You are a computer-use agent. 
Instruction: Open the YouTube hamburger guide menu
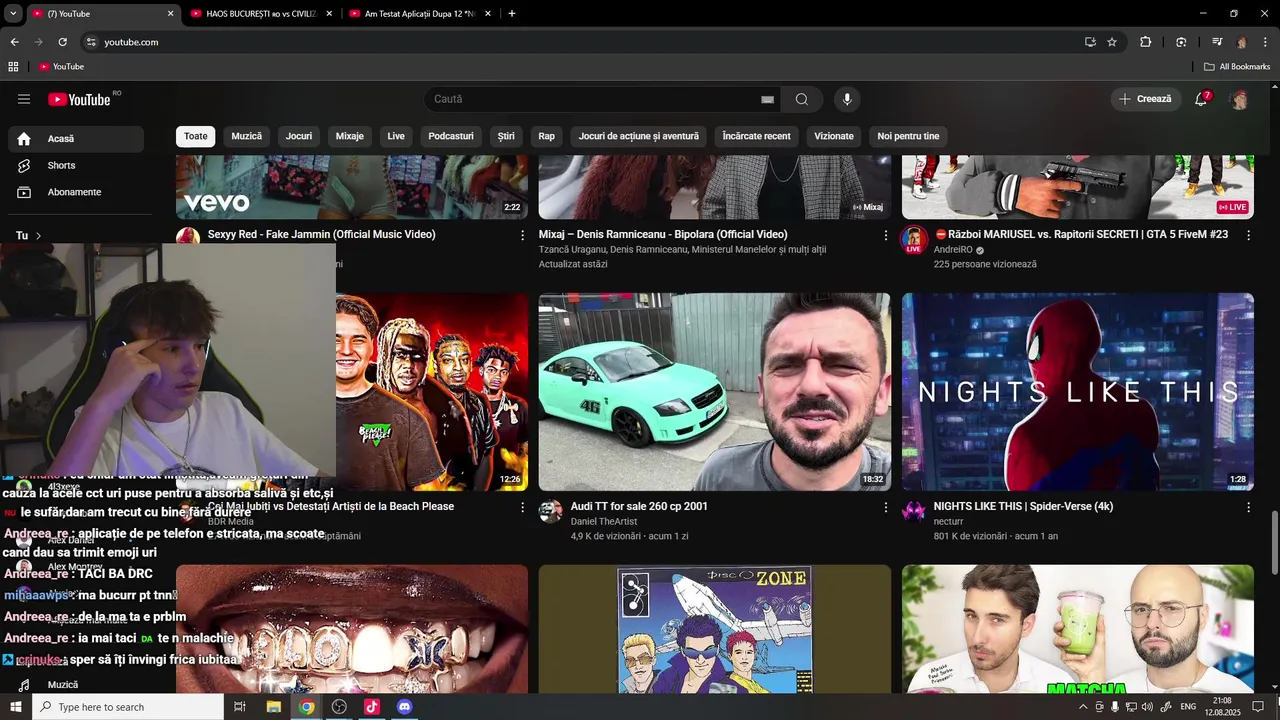(x=24, y=99)
